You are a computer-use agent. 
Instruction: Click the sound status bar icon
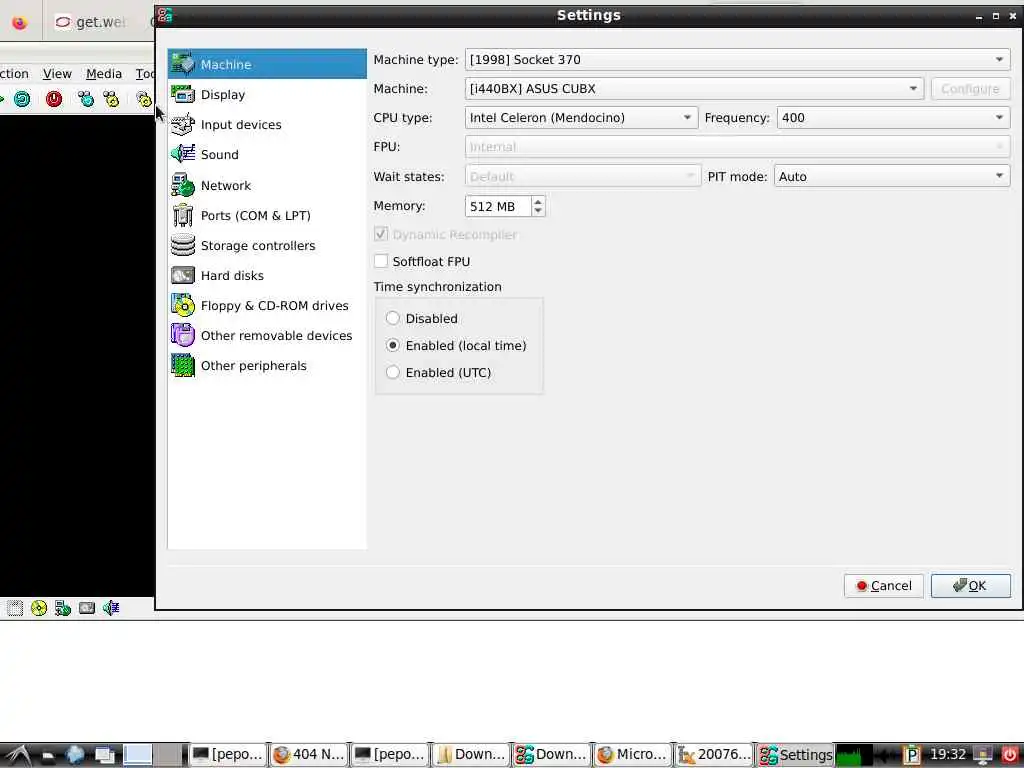(x=111, y=609)
